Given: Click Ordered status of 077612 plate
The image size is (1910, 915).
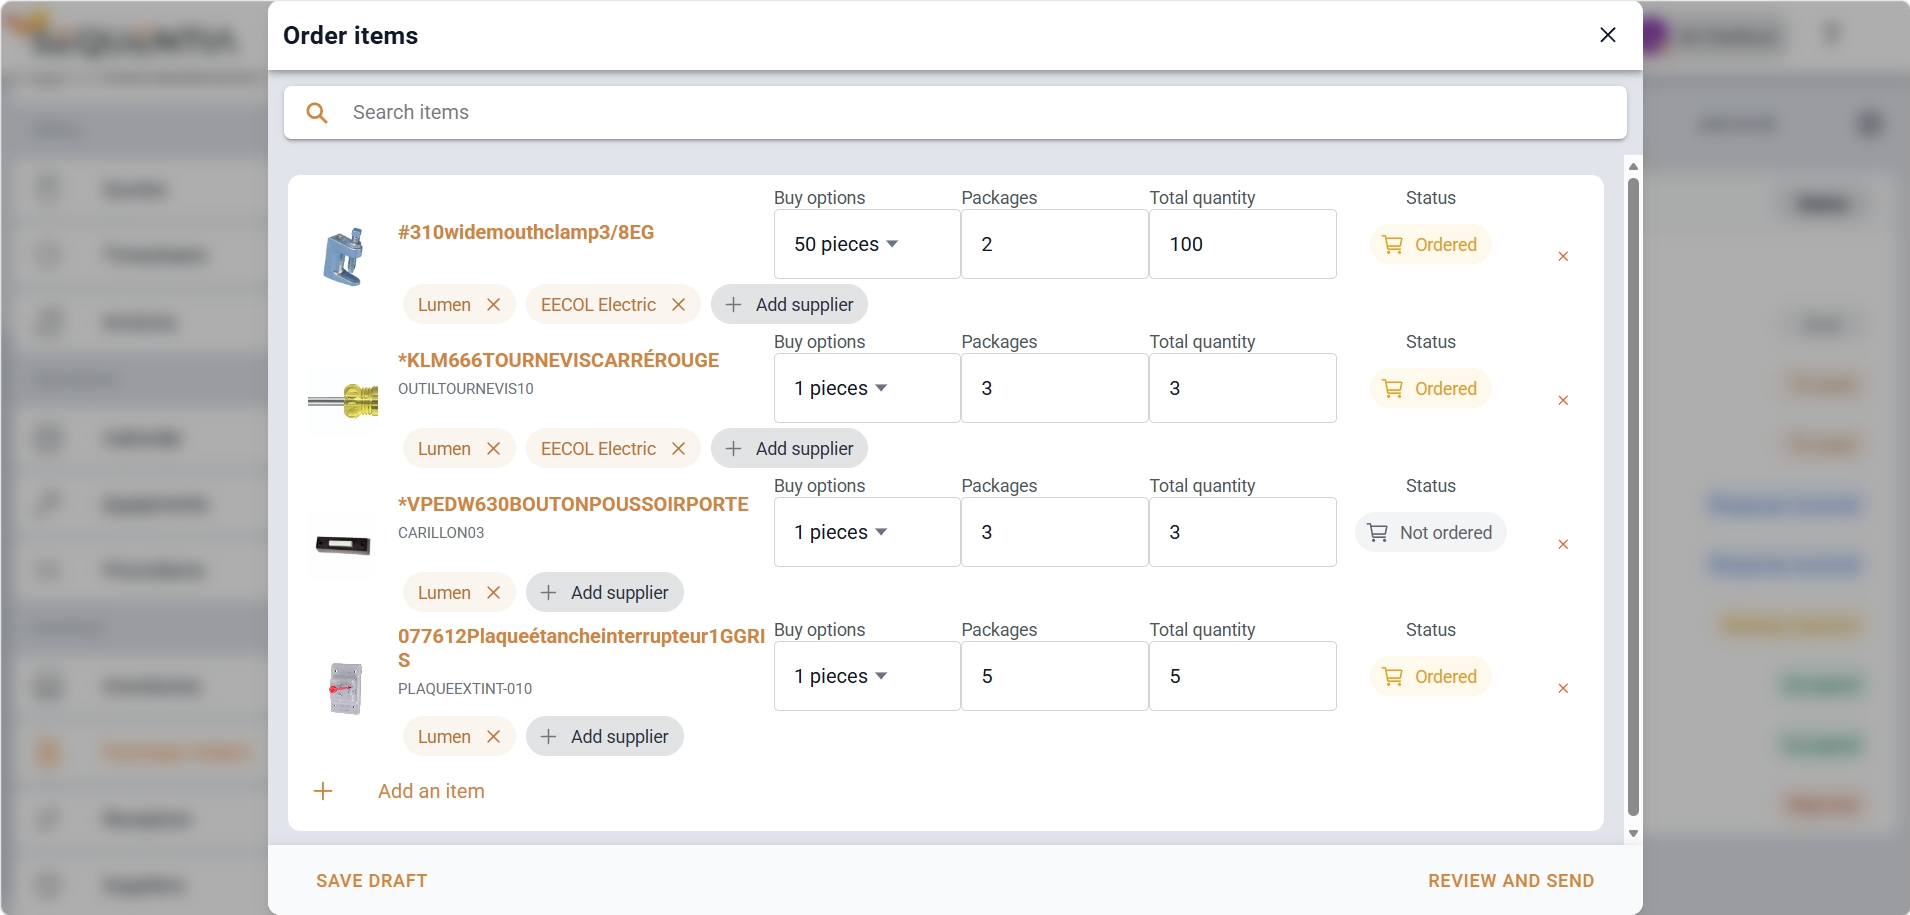Looking at the screenshot, I should pos(1430,676).
